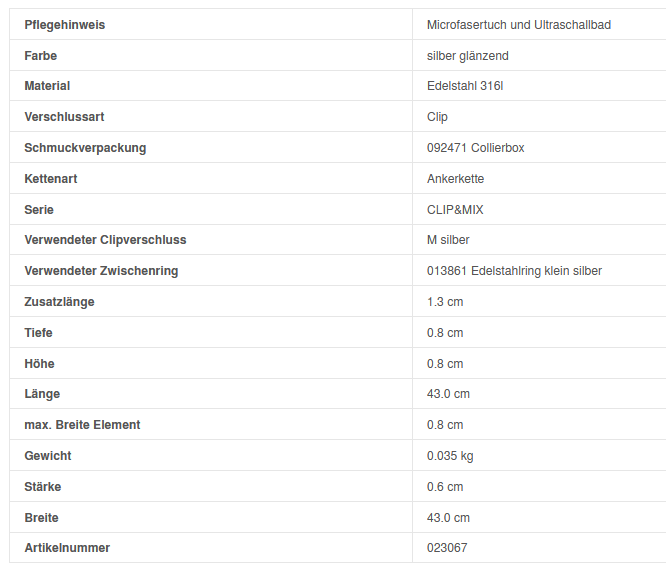Select the Gewicht value 0.035 kg
The width and height of the screenshot is (666, 571).
click(450, 456)
